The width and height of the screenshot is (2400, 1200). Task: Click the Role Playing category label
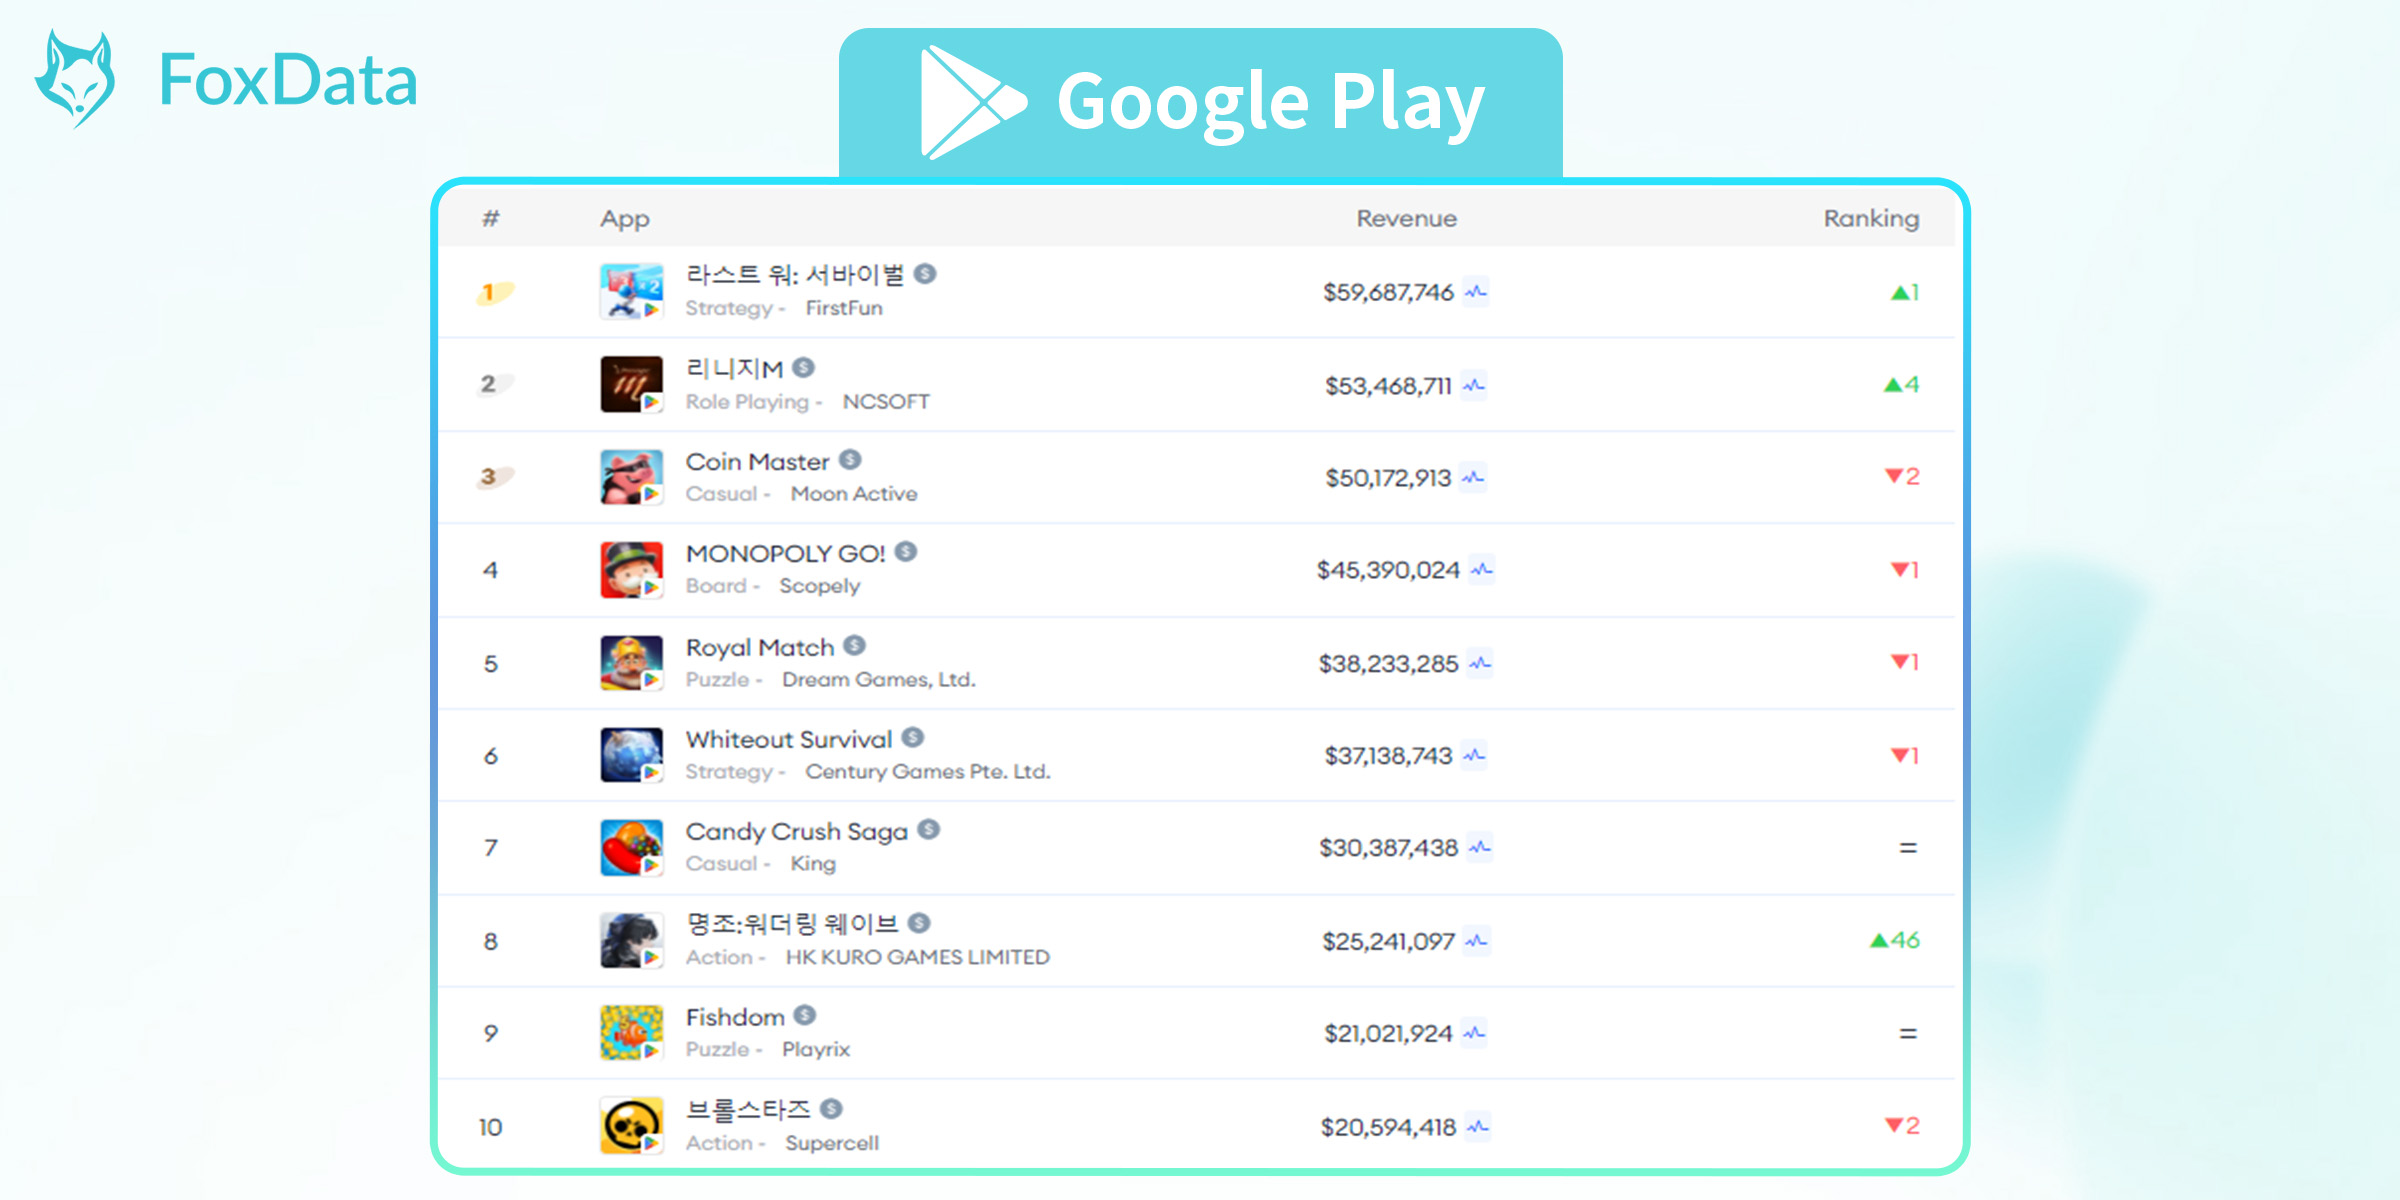(747, 402)
